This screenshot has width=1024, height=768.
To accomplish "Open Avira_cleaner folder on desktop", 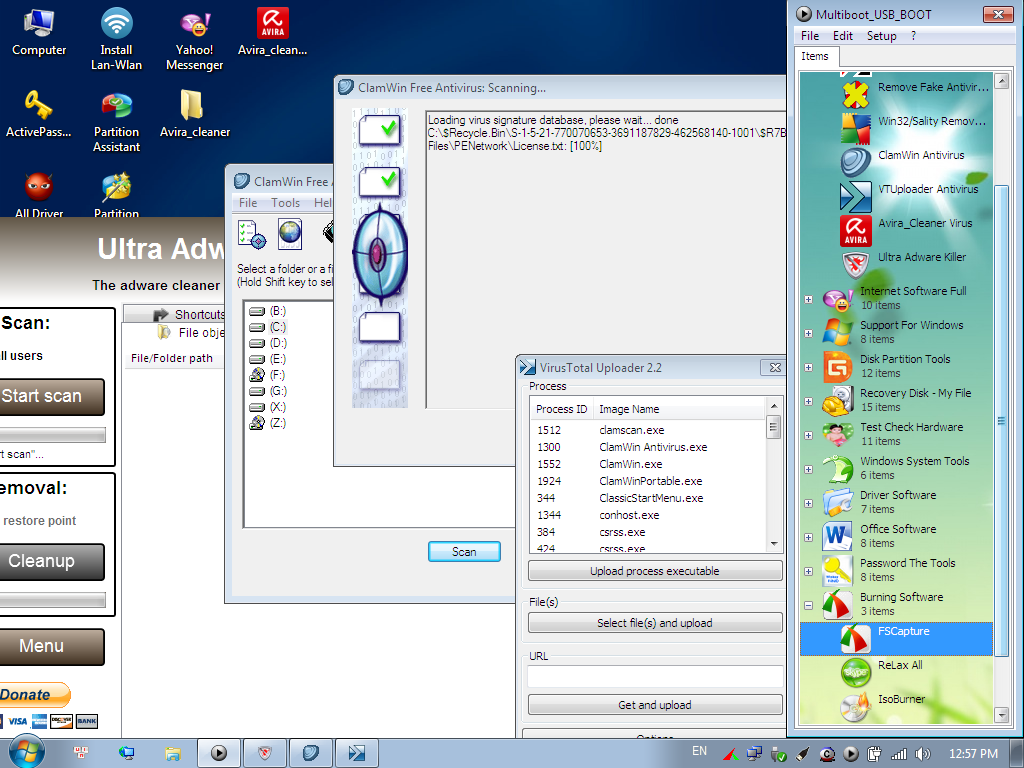I will tap(195, 114).
